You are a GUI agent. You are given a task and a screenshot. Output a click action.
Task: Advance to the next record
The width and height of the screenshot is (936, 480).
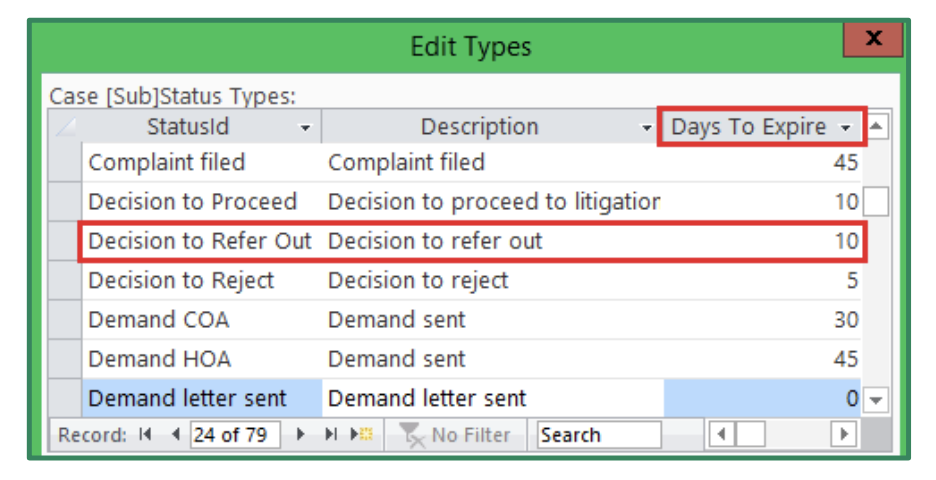point(301,434)
